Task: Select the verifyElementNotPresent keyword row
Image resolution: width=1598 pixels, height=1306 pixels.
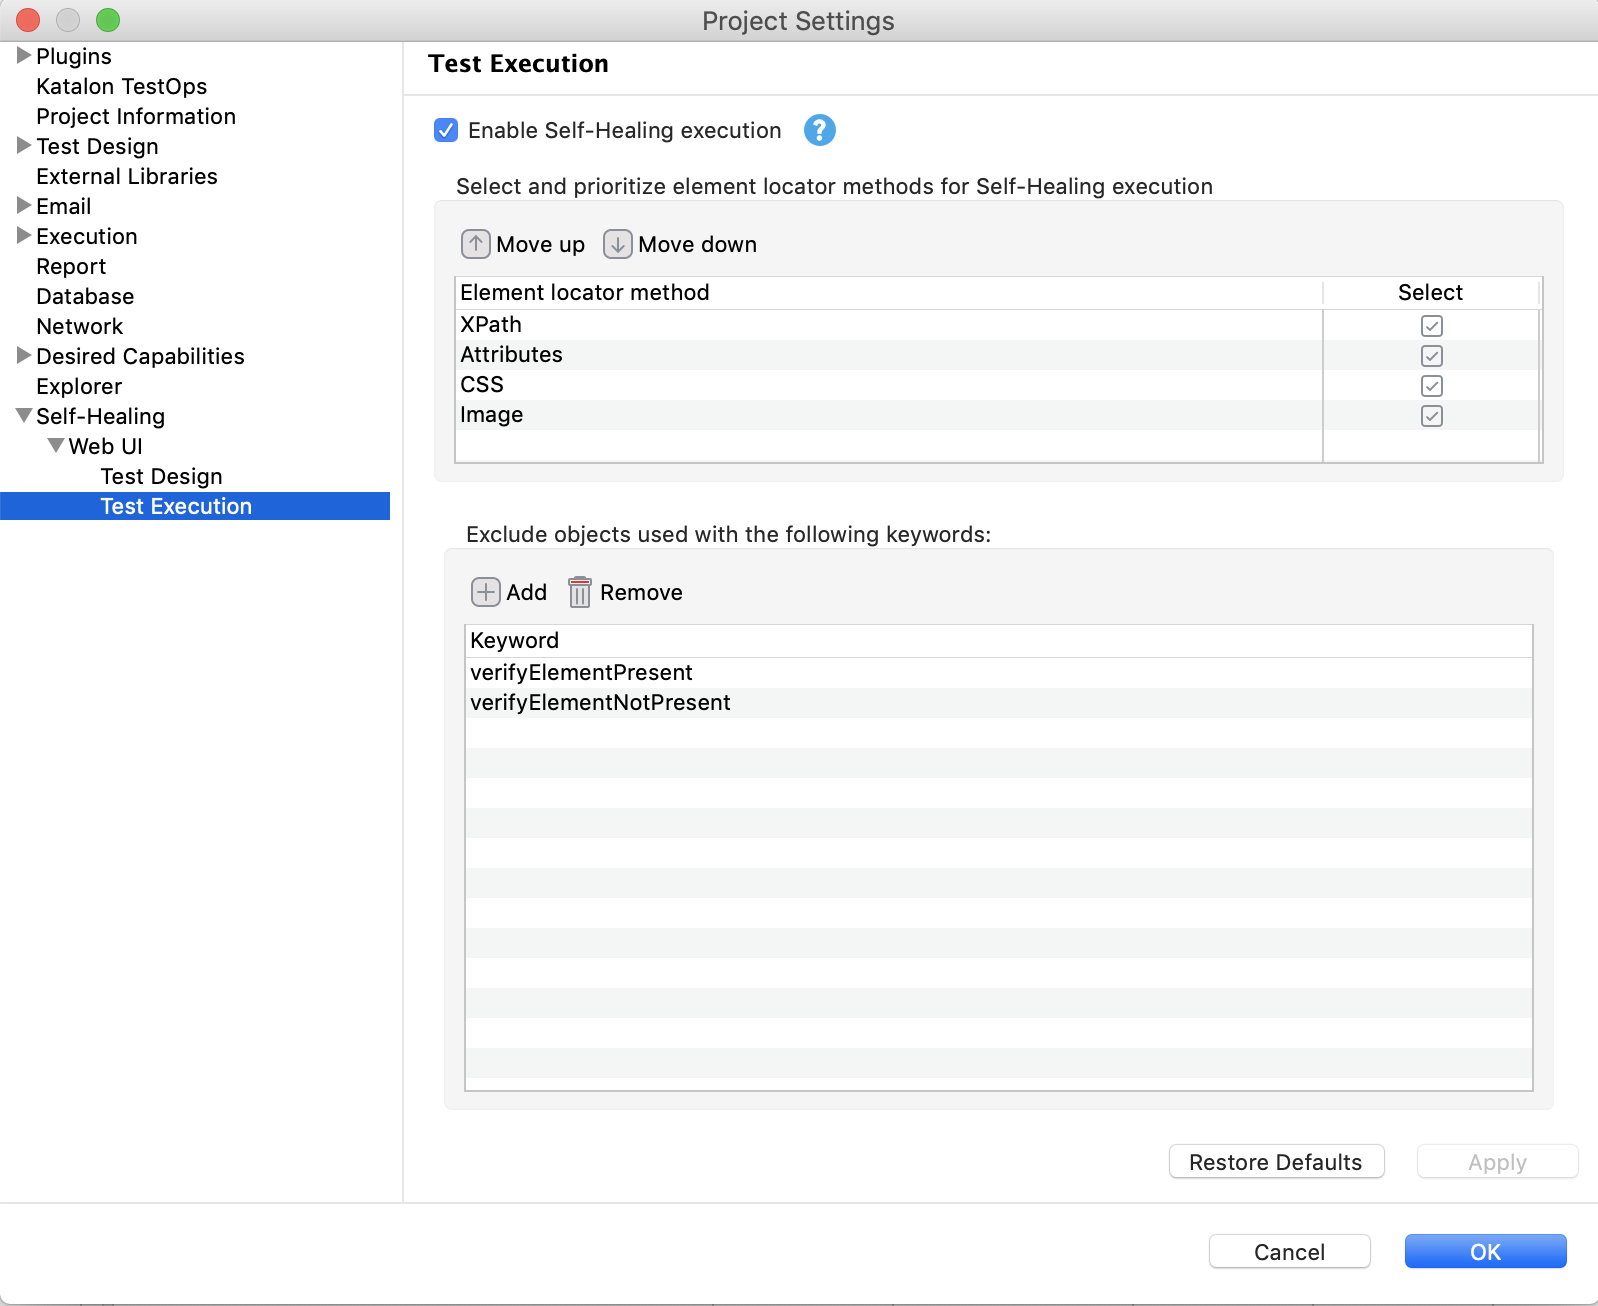Action: pos(600,703)
